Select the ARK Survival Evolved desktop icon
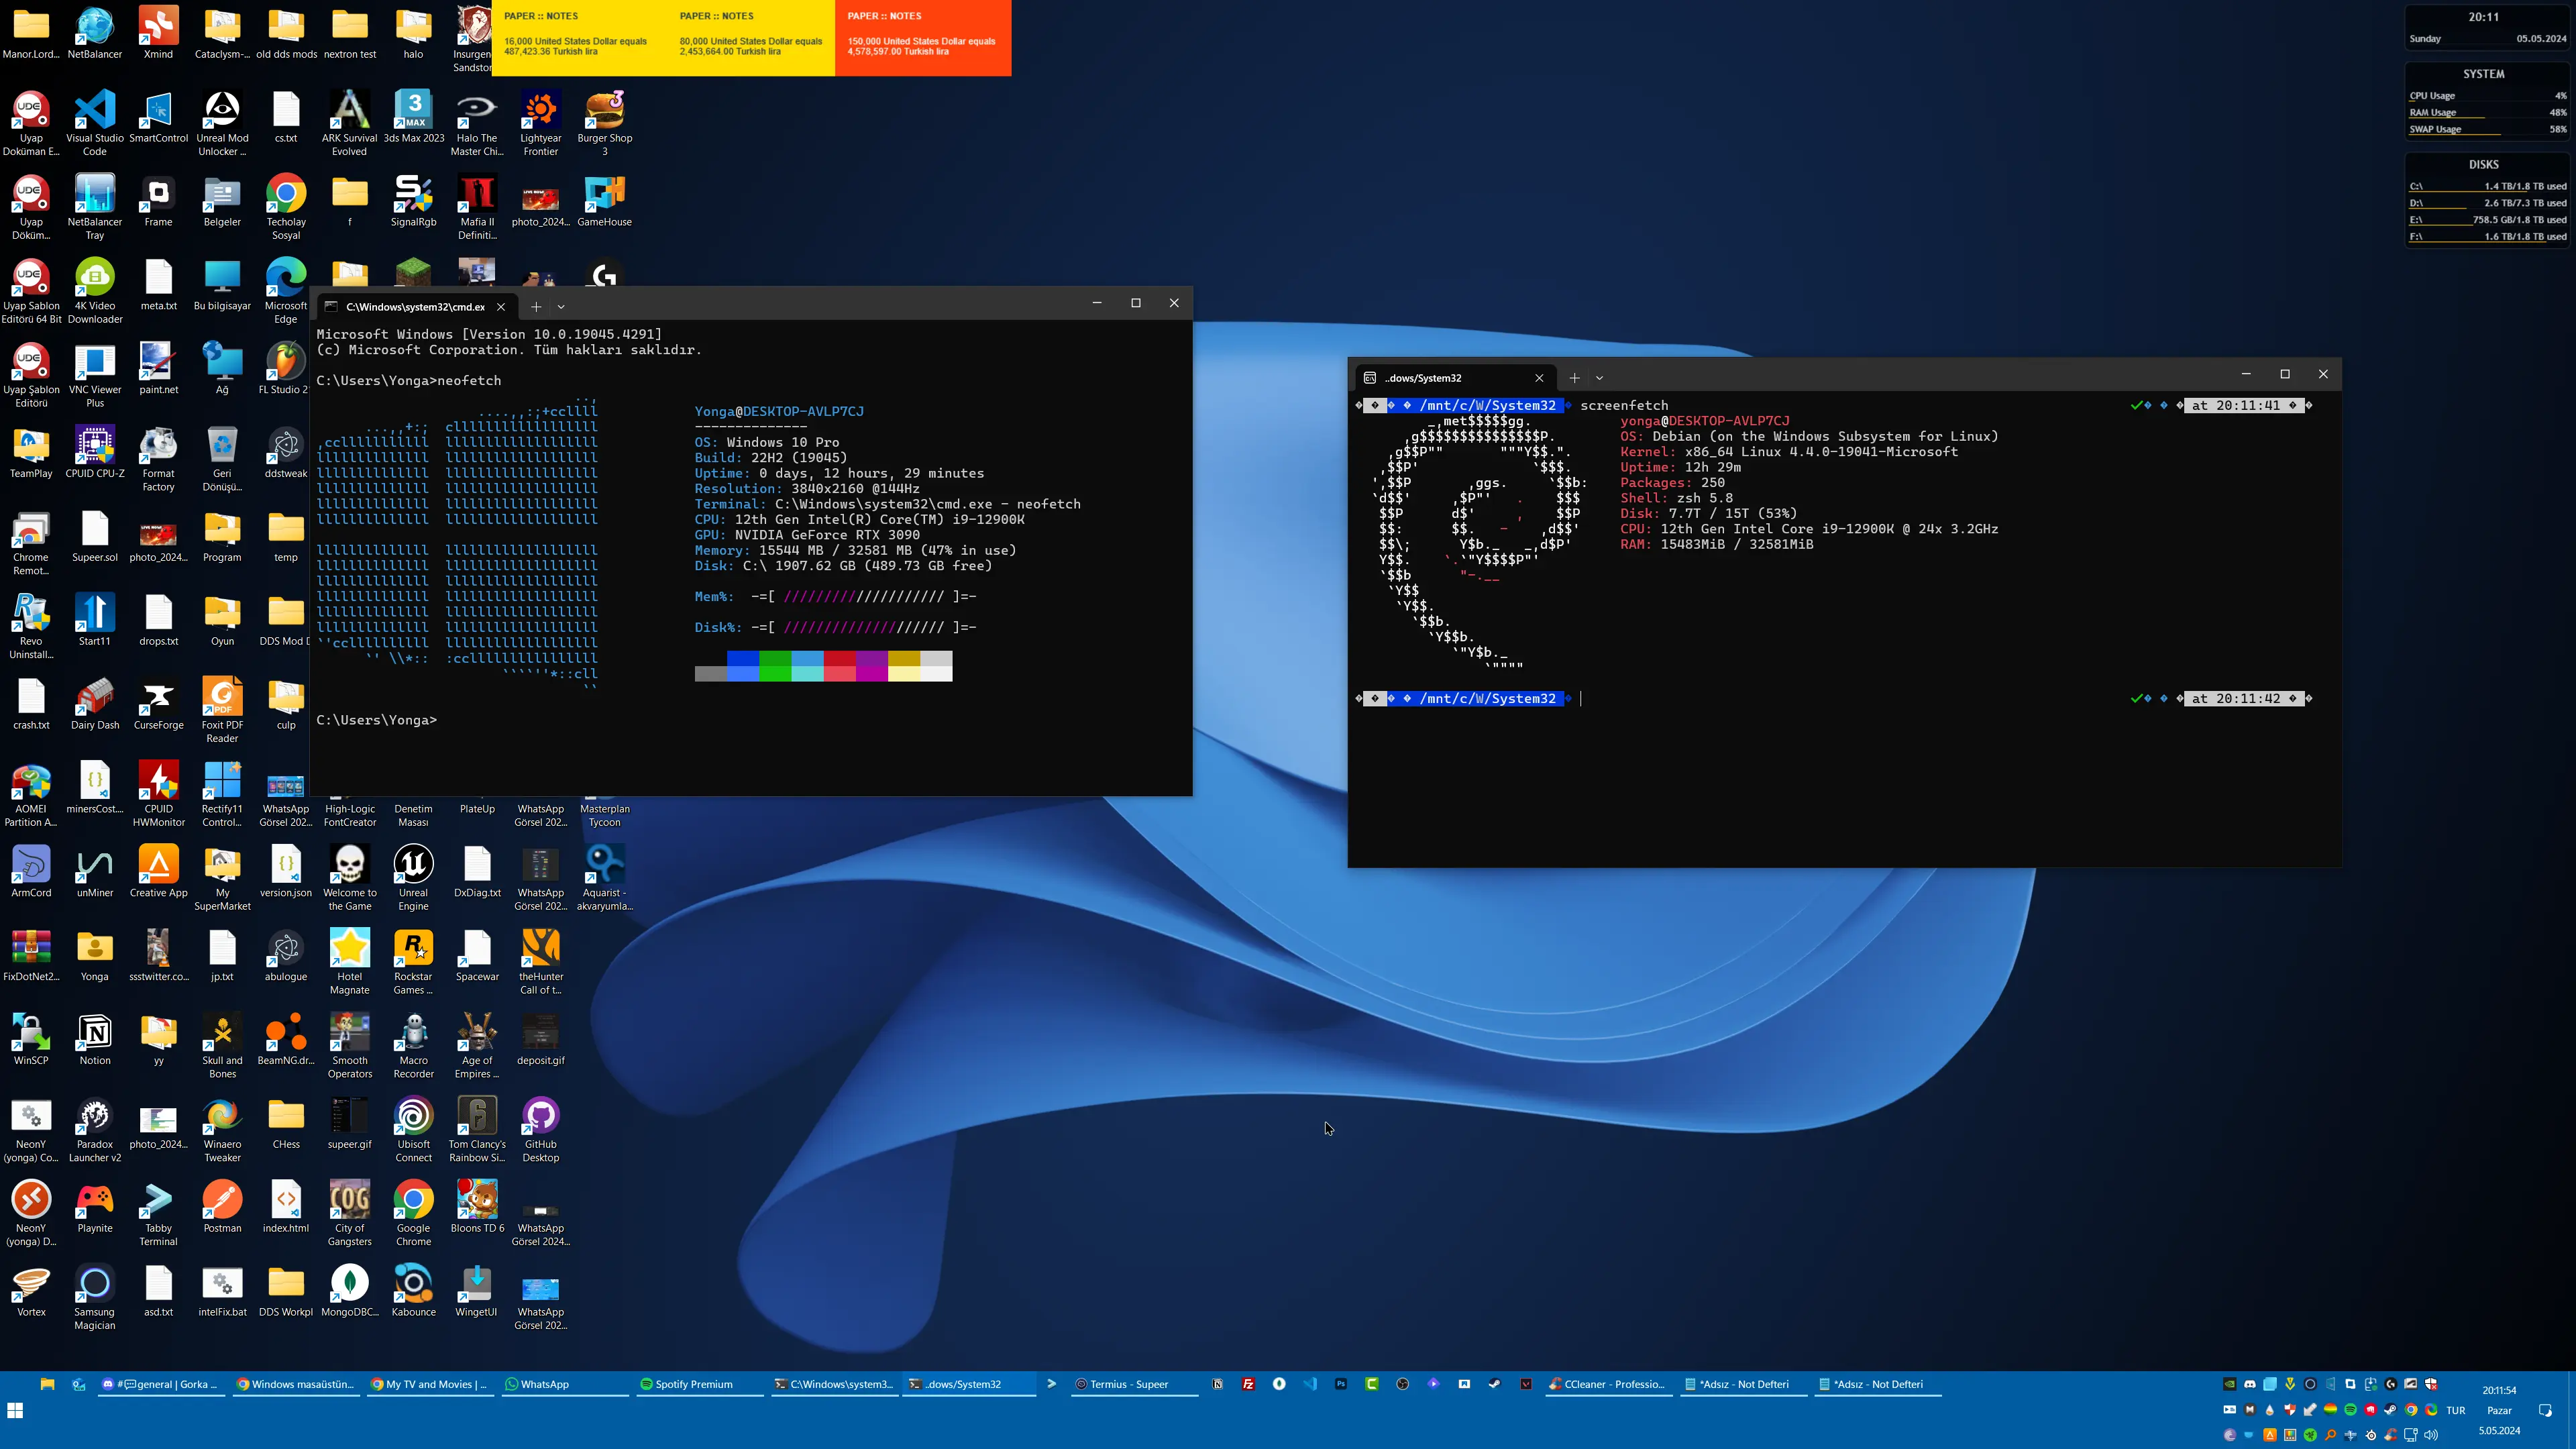2576x1449 pixels. (x=350, y=122)
